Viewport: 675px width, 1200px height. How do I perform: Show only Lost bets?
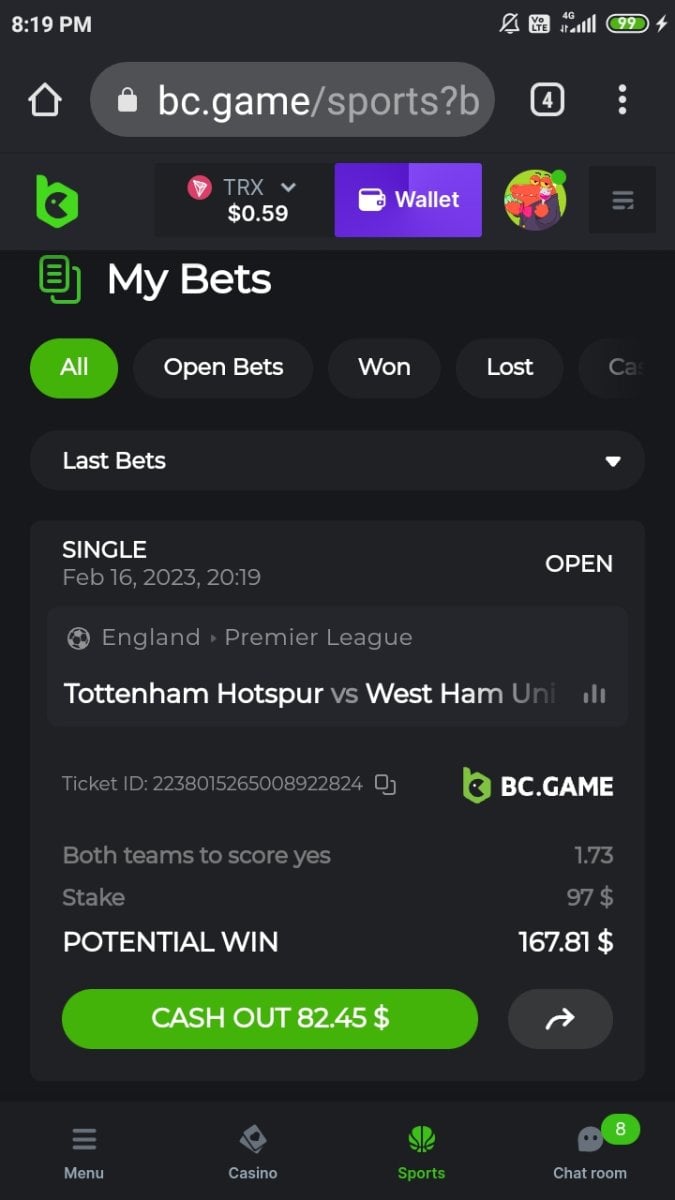pos(510,367)
